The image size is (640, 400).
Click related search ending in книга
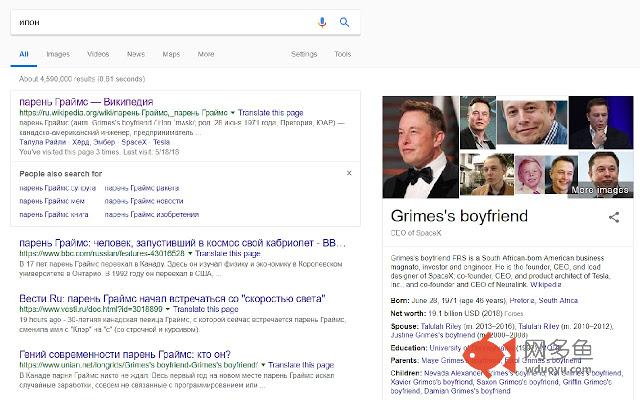(x=53, y=214)
